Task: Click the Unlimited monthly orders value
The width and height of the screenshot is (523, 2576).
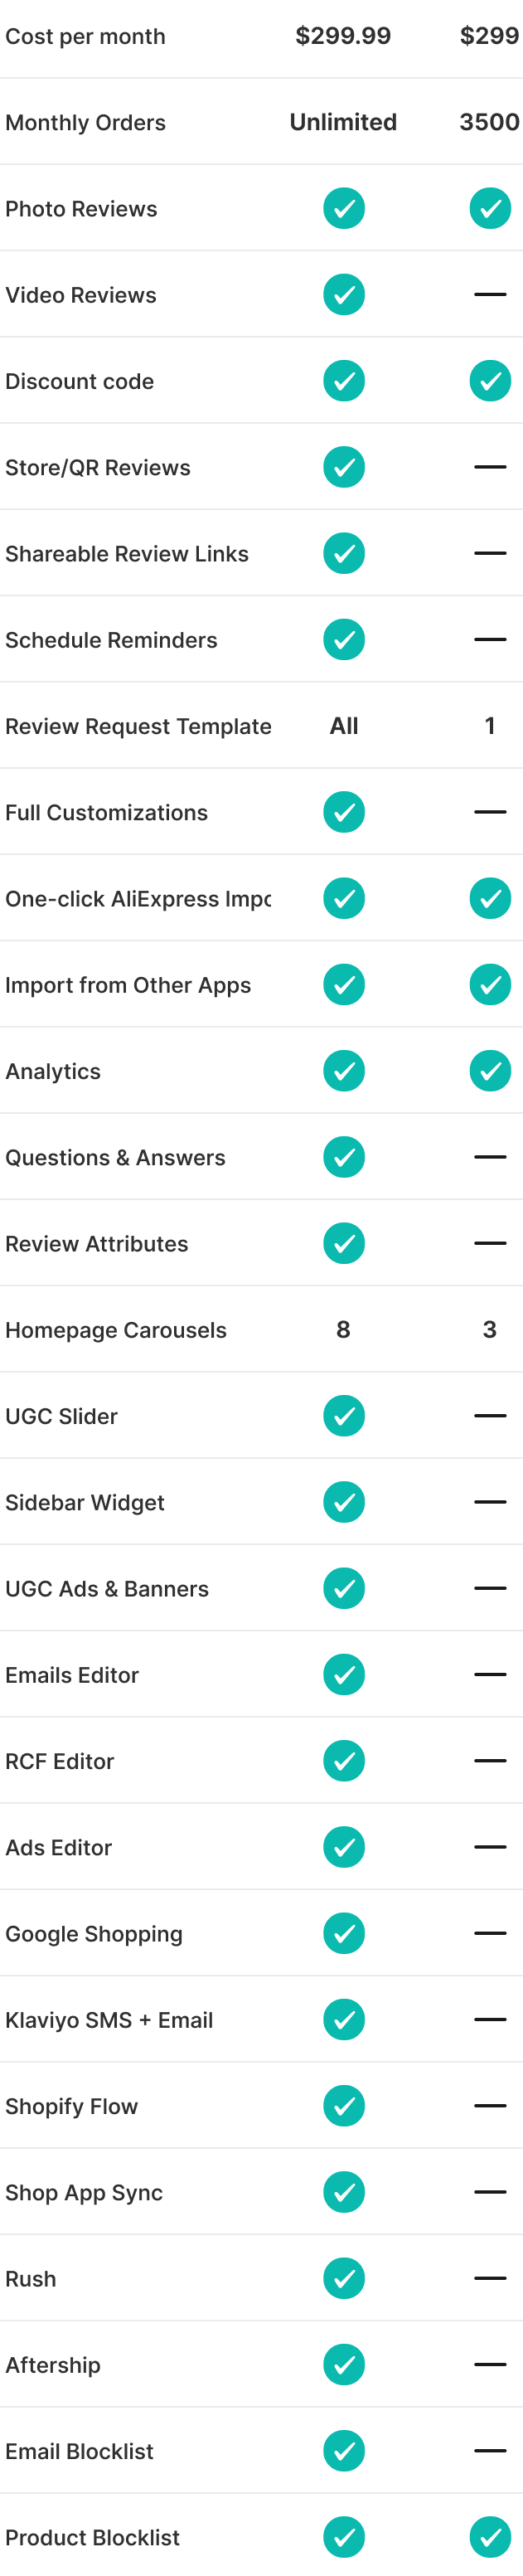Action: point(343,123)
